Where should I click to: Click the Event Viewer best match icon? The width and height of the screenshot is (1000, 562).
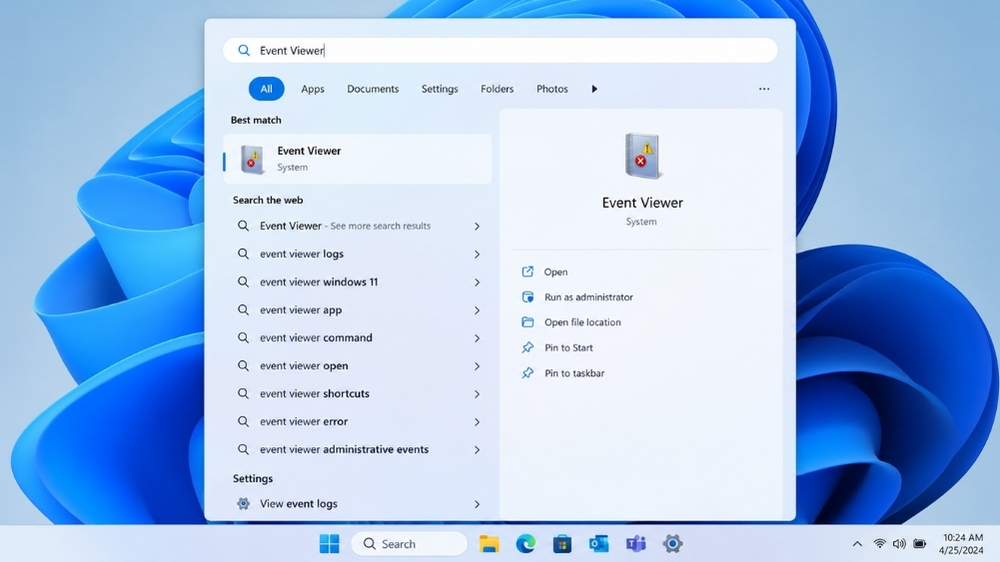click(x=252, y=159)
